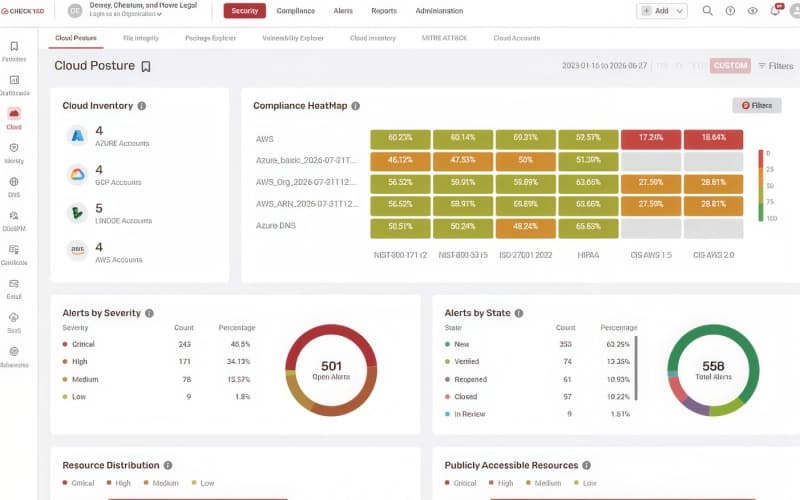Select the Cloud sidebar icon
The image size is (800, 500).
point(14,113)
